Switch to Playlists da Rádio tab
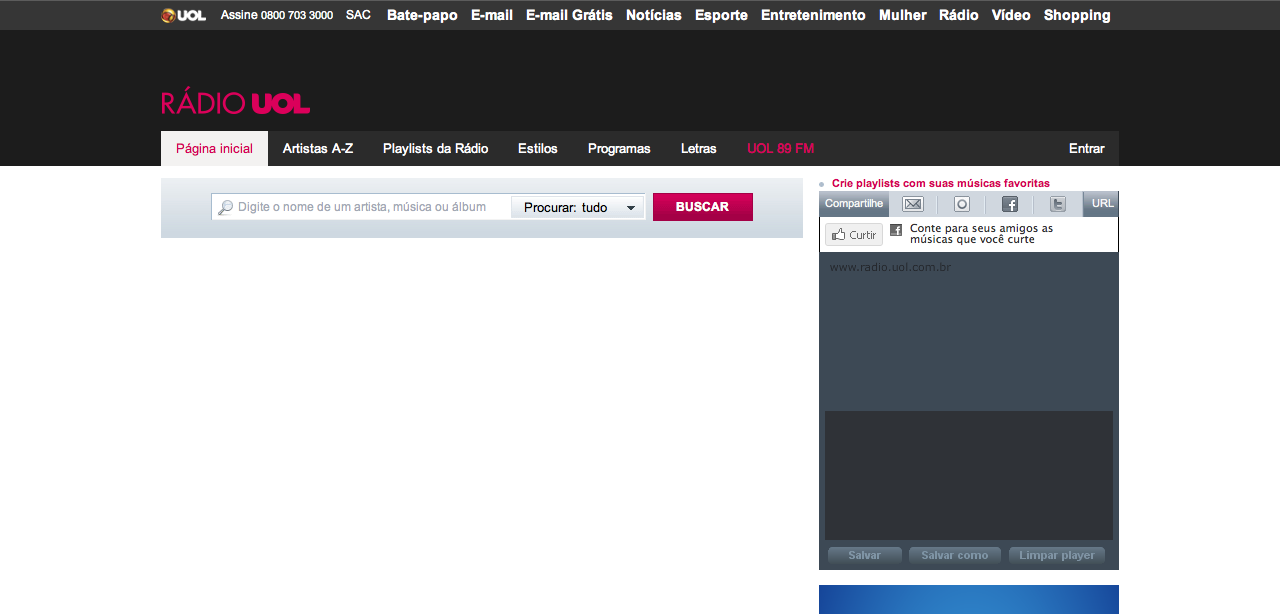1280x614 pixels. [x=435, y=149]
